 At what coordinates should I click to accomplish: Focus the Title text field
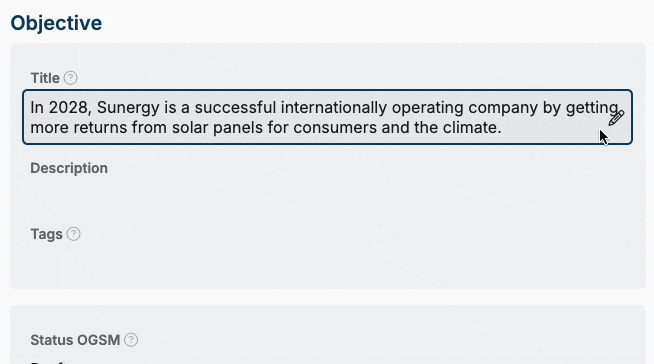[x=327, y=117]
